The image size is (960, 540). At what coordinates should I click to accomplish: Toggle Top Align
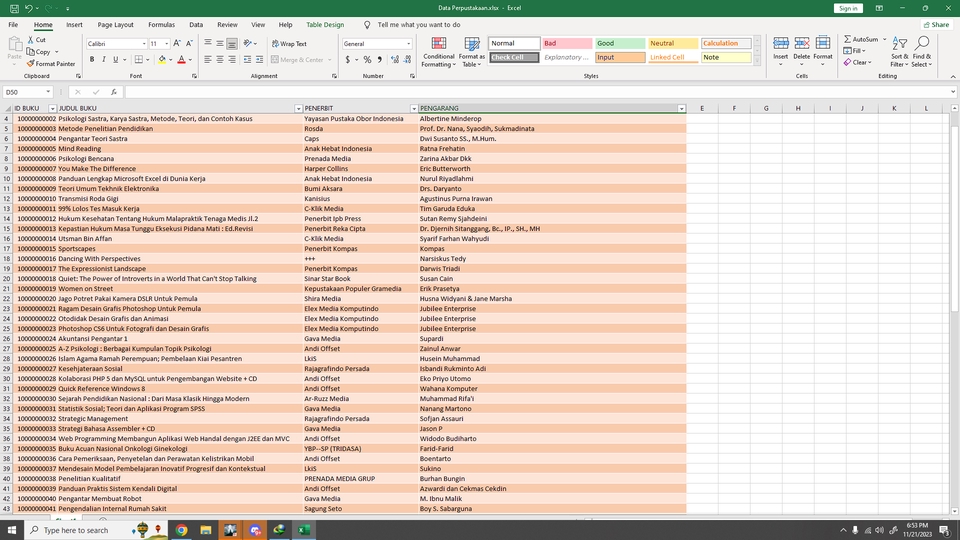(208, 43)
